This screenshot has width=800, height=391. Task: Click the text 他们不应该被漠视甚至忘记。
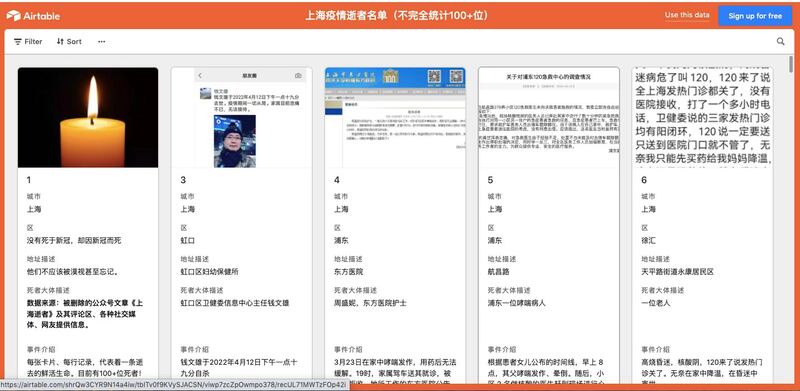(x=73, y=272)
